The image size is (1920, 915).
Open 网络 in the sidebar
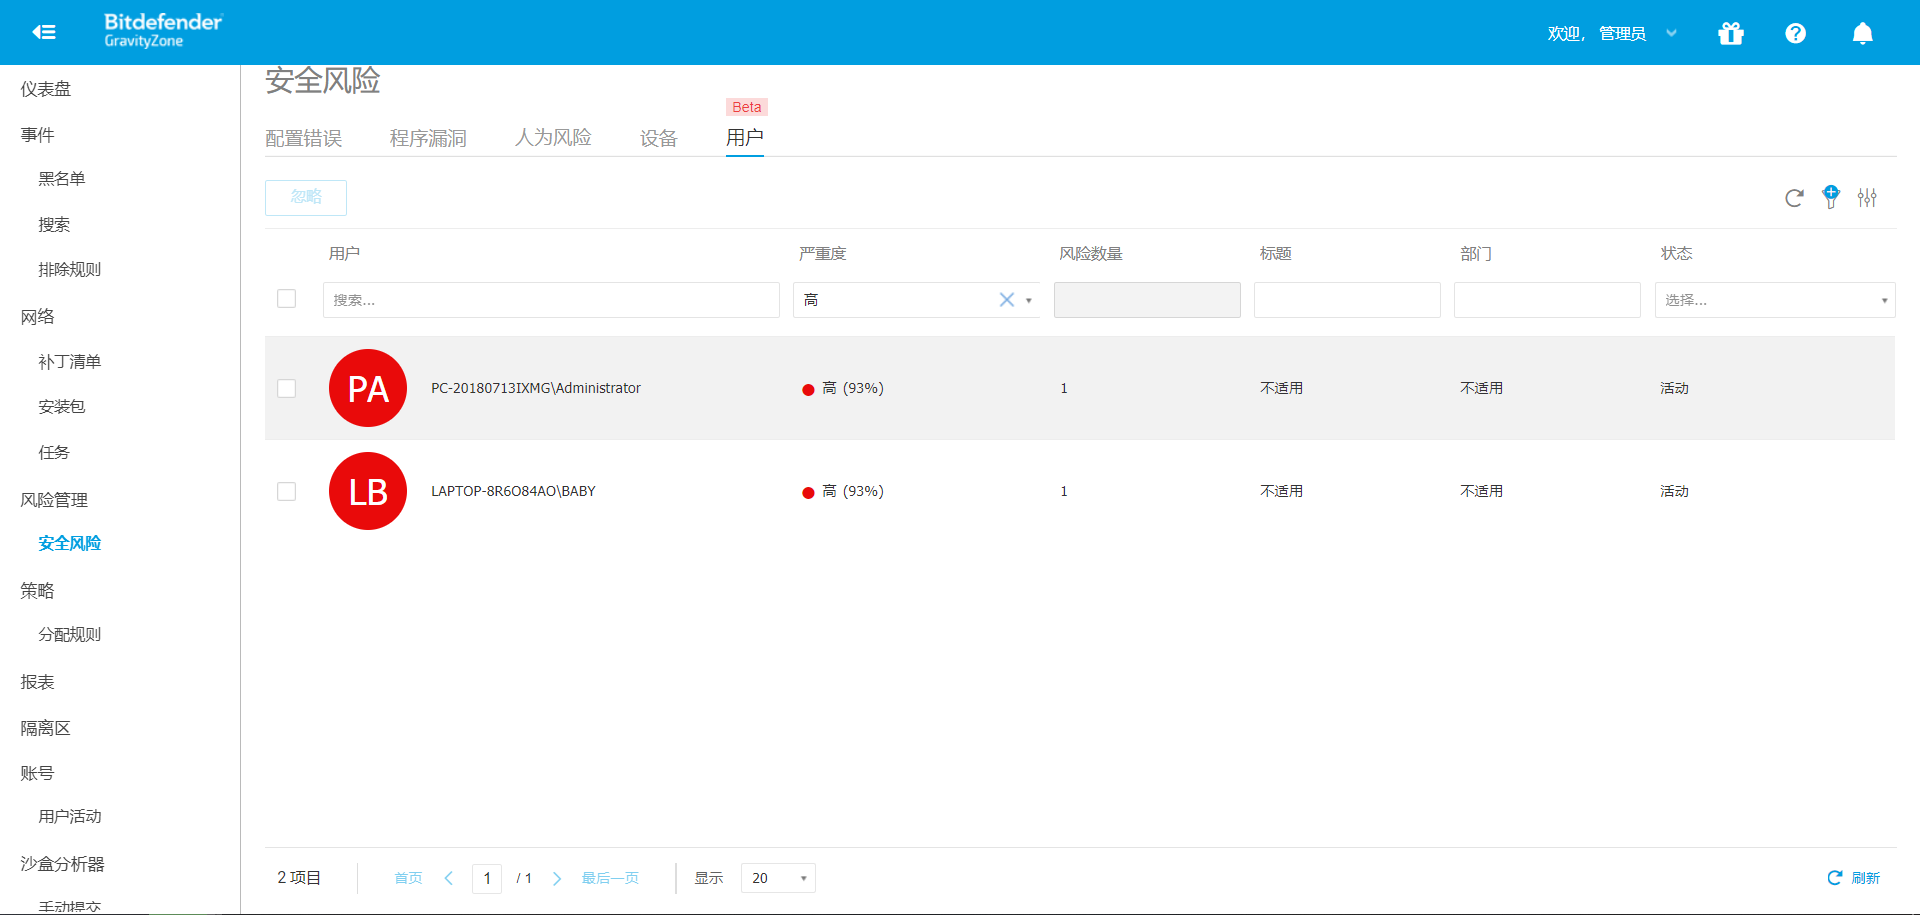(38, 317)
